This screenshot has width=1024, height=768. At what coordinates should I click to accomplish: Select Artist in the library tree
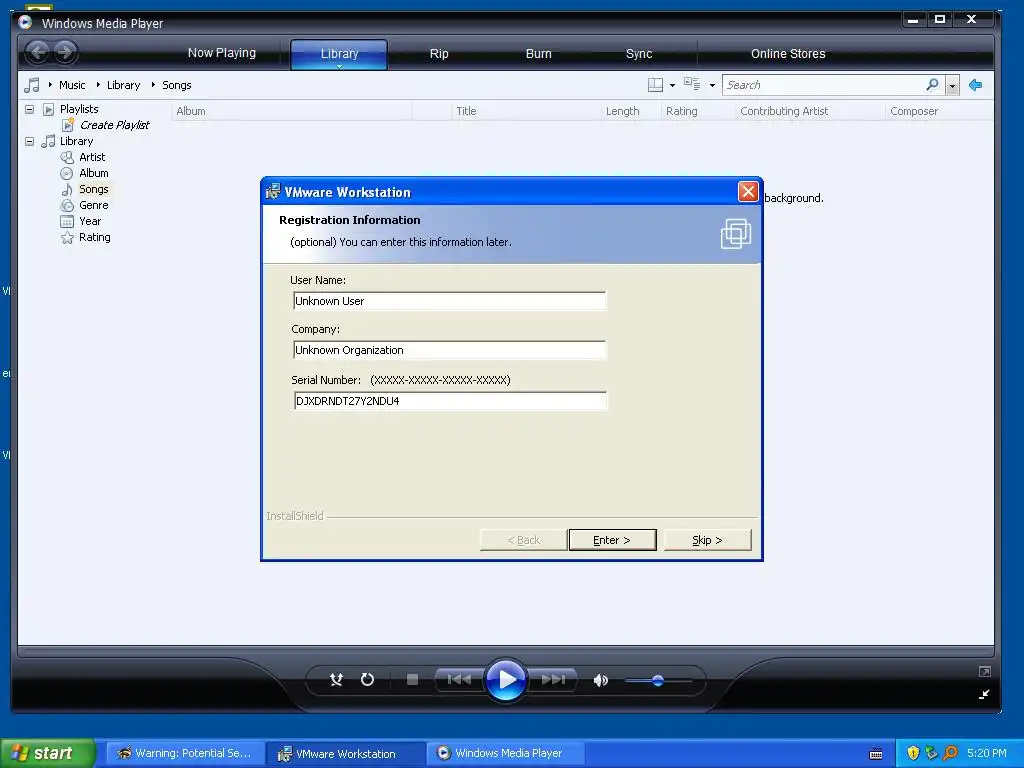tap(92, 157)
